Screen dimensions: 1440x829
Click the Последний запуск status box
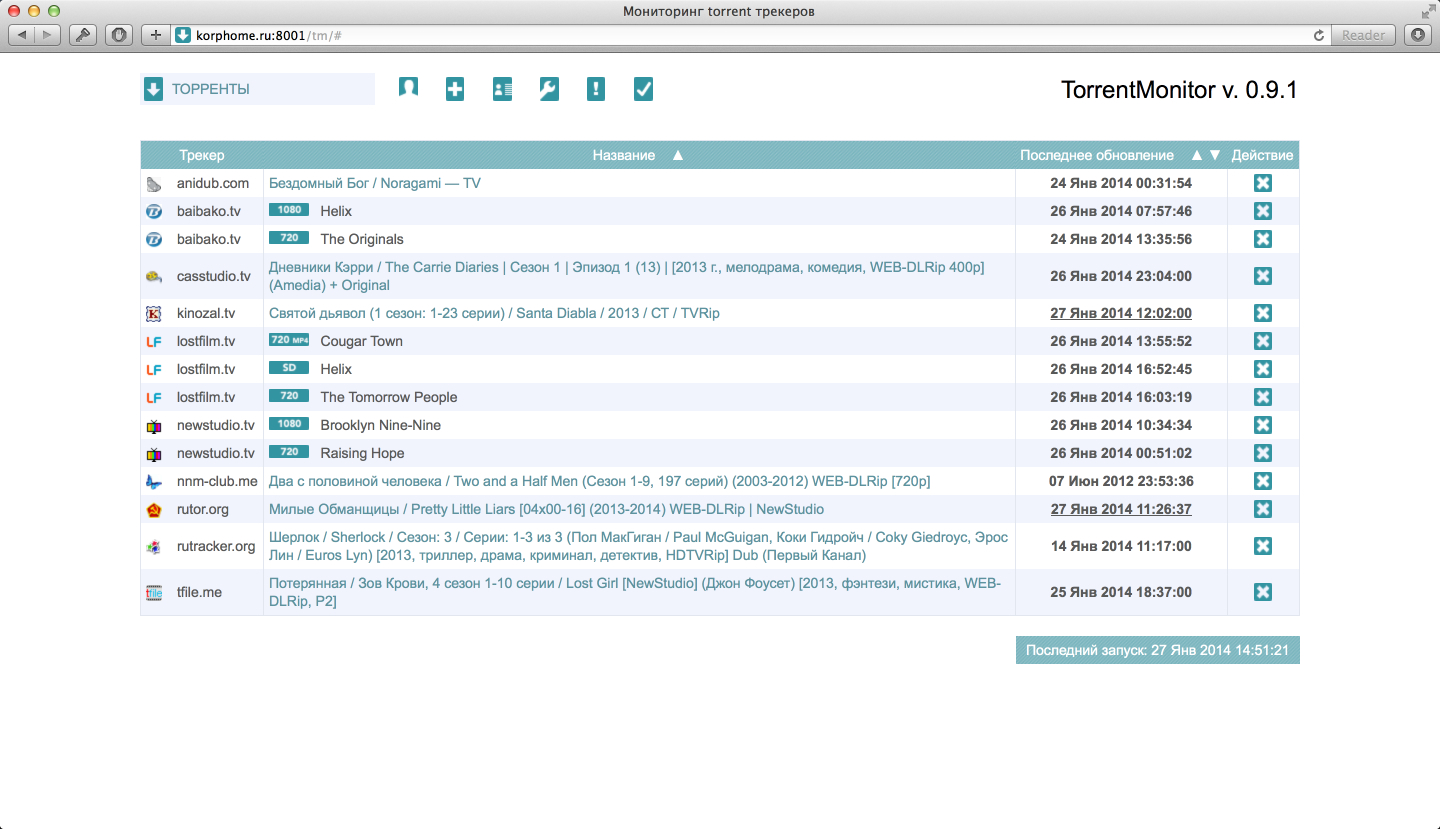[x=1158, y=650]
